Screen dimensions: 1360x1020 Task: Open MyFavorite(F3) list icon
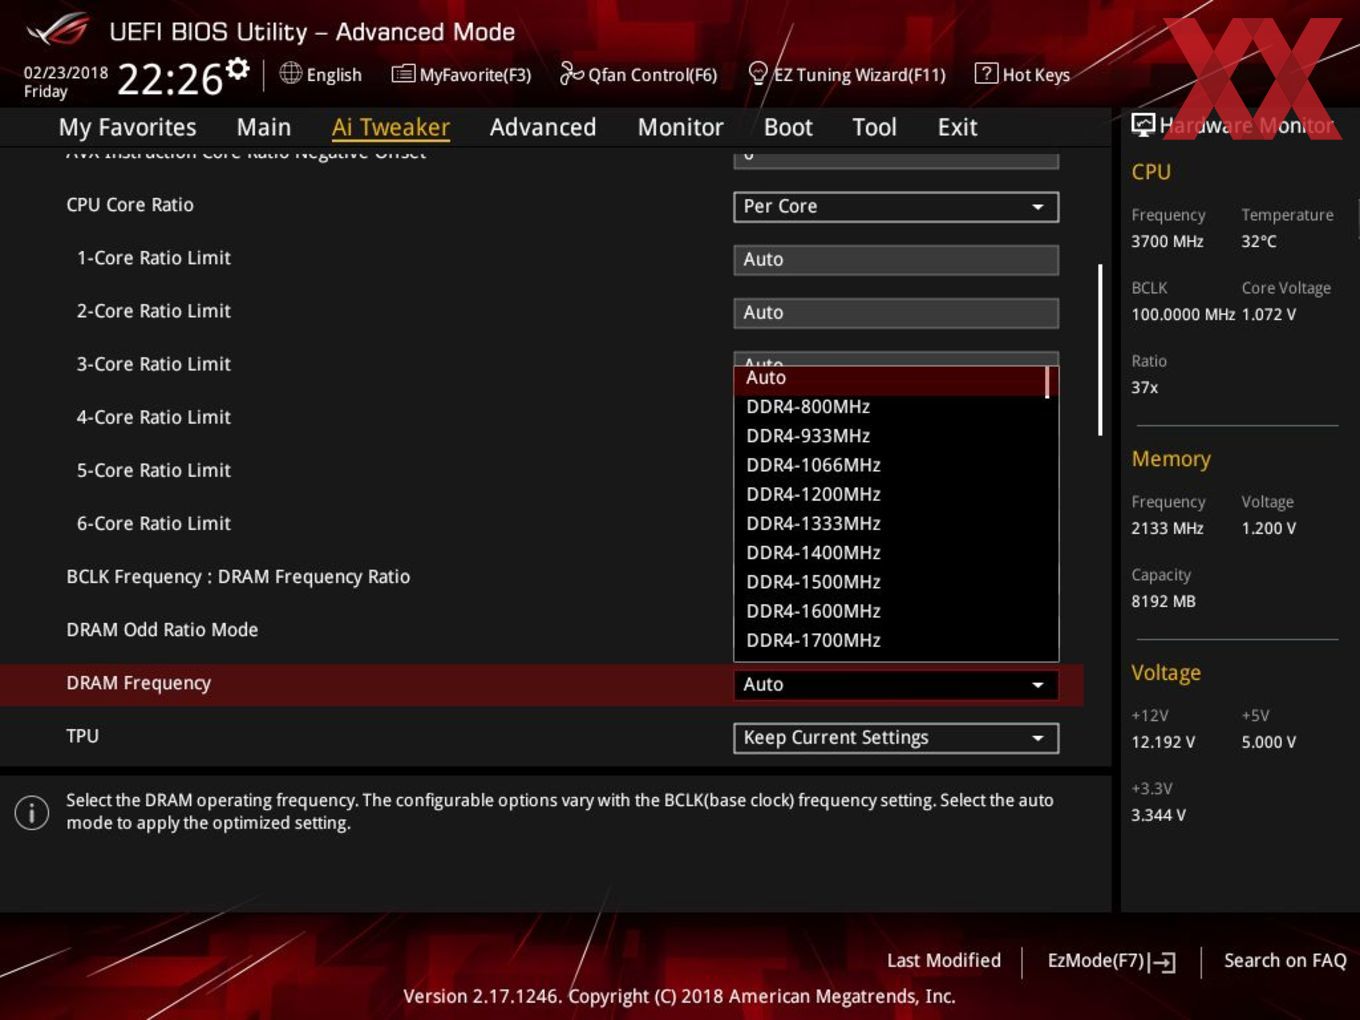[x=403, y=74]
